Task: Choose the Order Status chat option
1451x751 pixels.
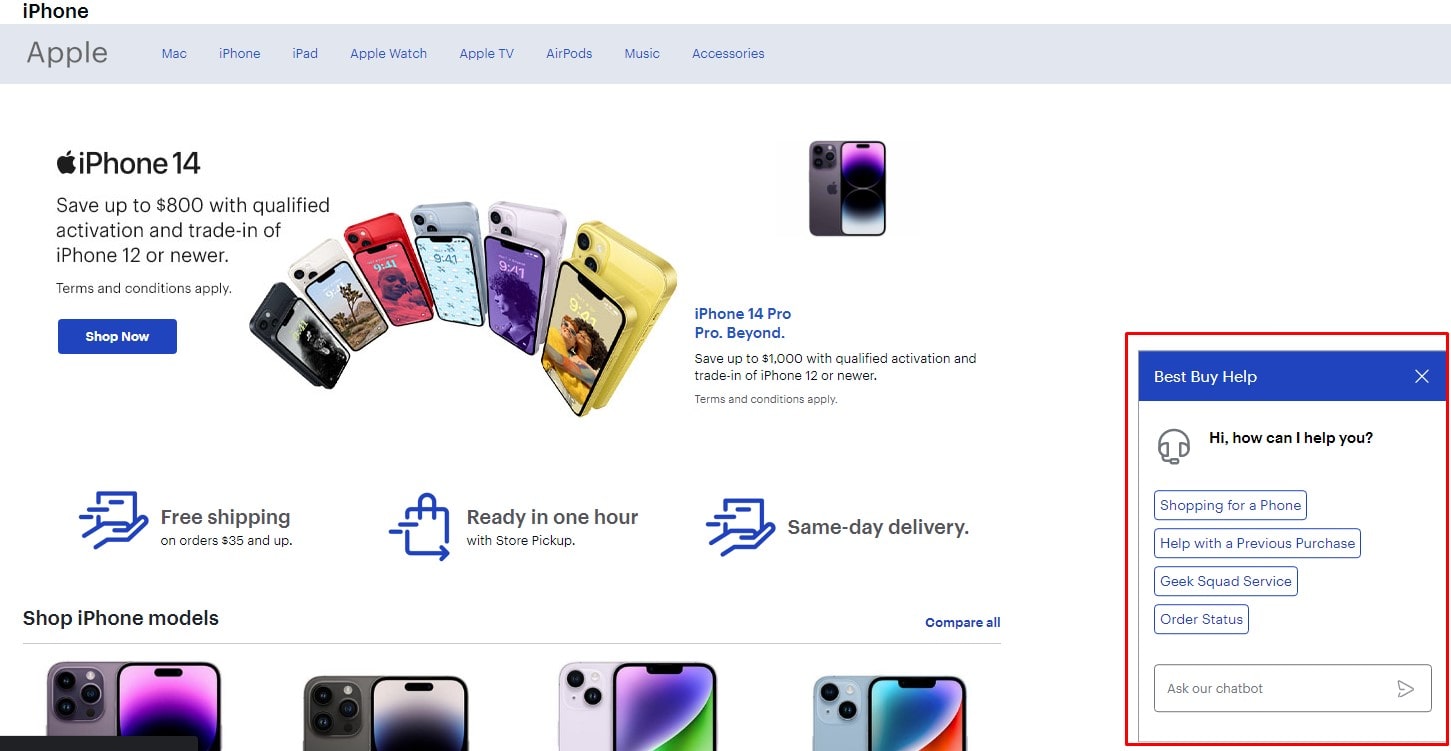Action: 1201,619
